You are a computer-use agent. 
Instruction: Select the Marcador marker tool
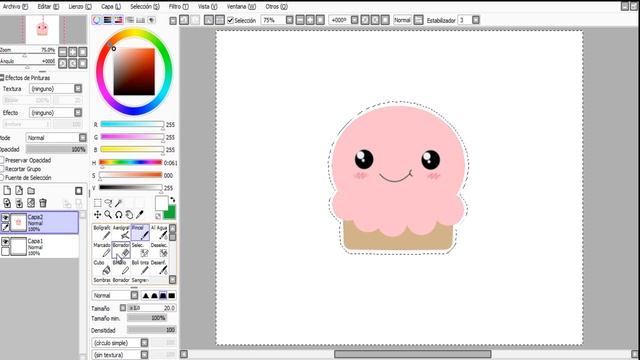[x=102, y=250]
